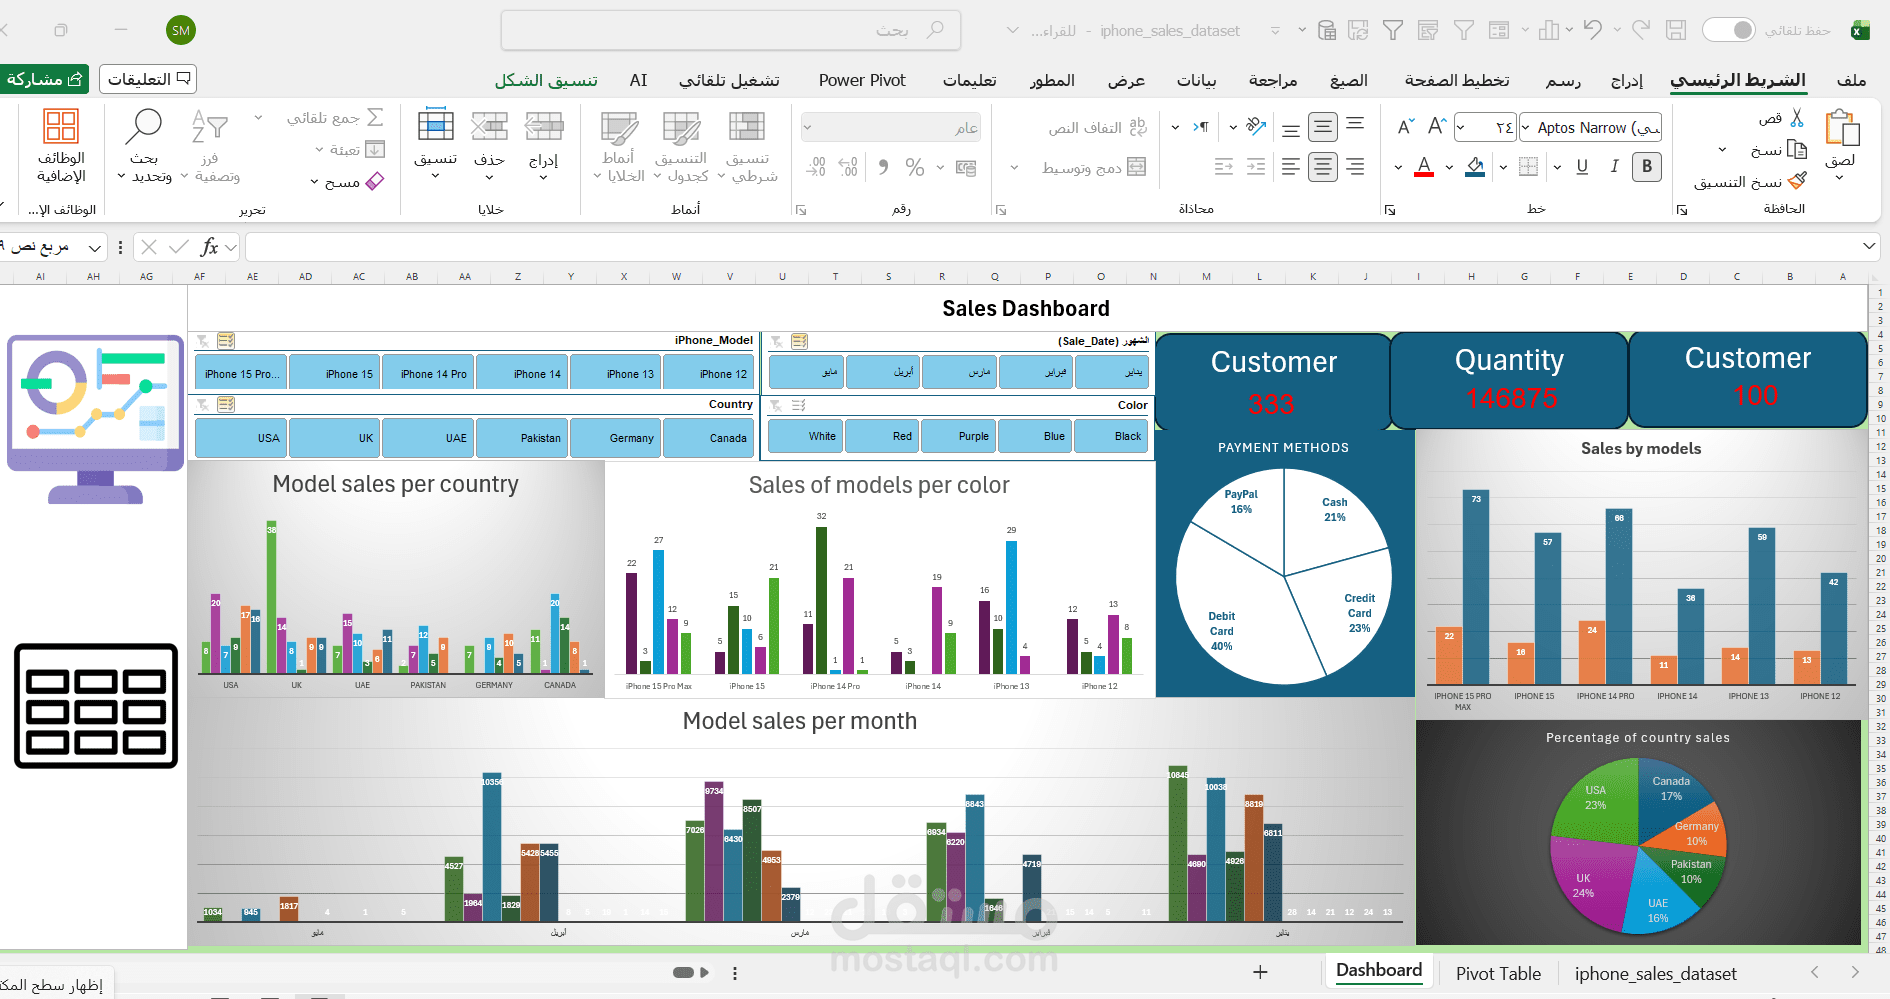Click the AutoSum sigma icon
This screenshot has width=1890, height=999.
click(x=375, y=117)
